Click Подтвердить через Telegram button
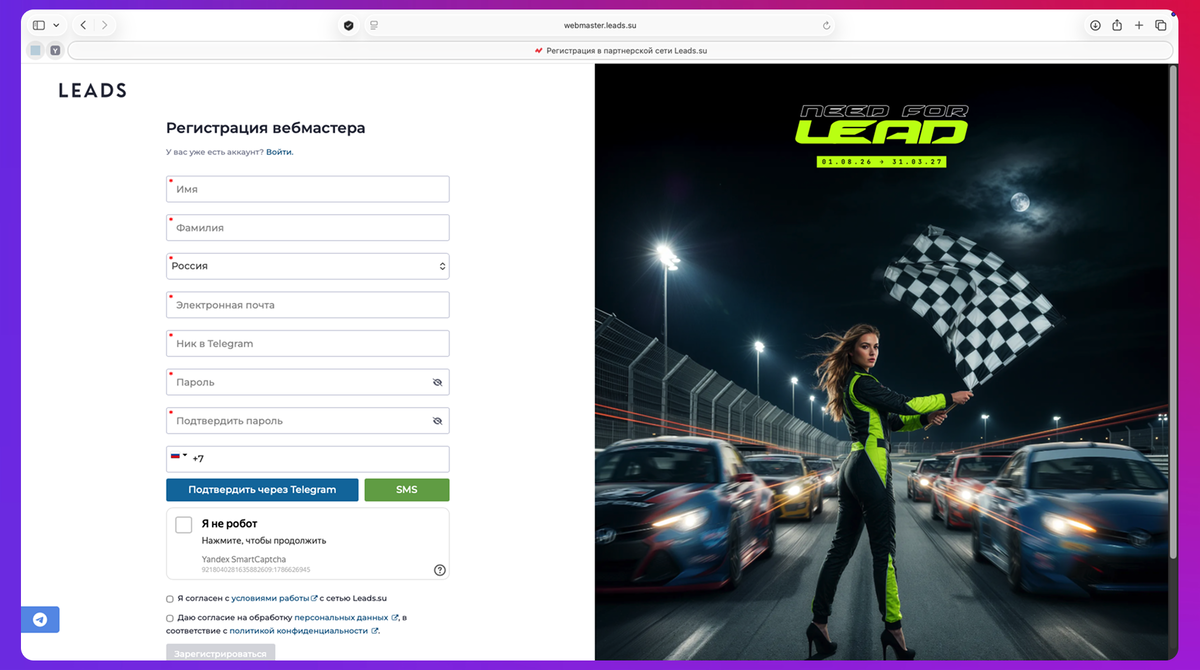Viewport: 1200px width, 670px height. 262,490
